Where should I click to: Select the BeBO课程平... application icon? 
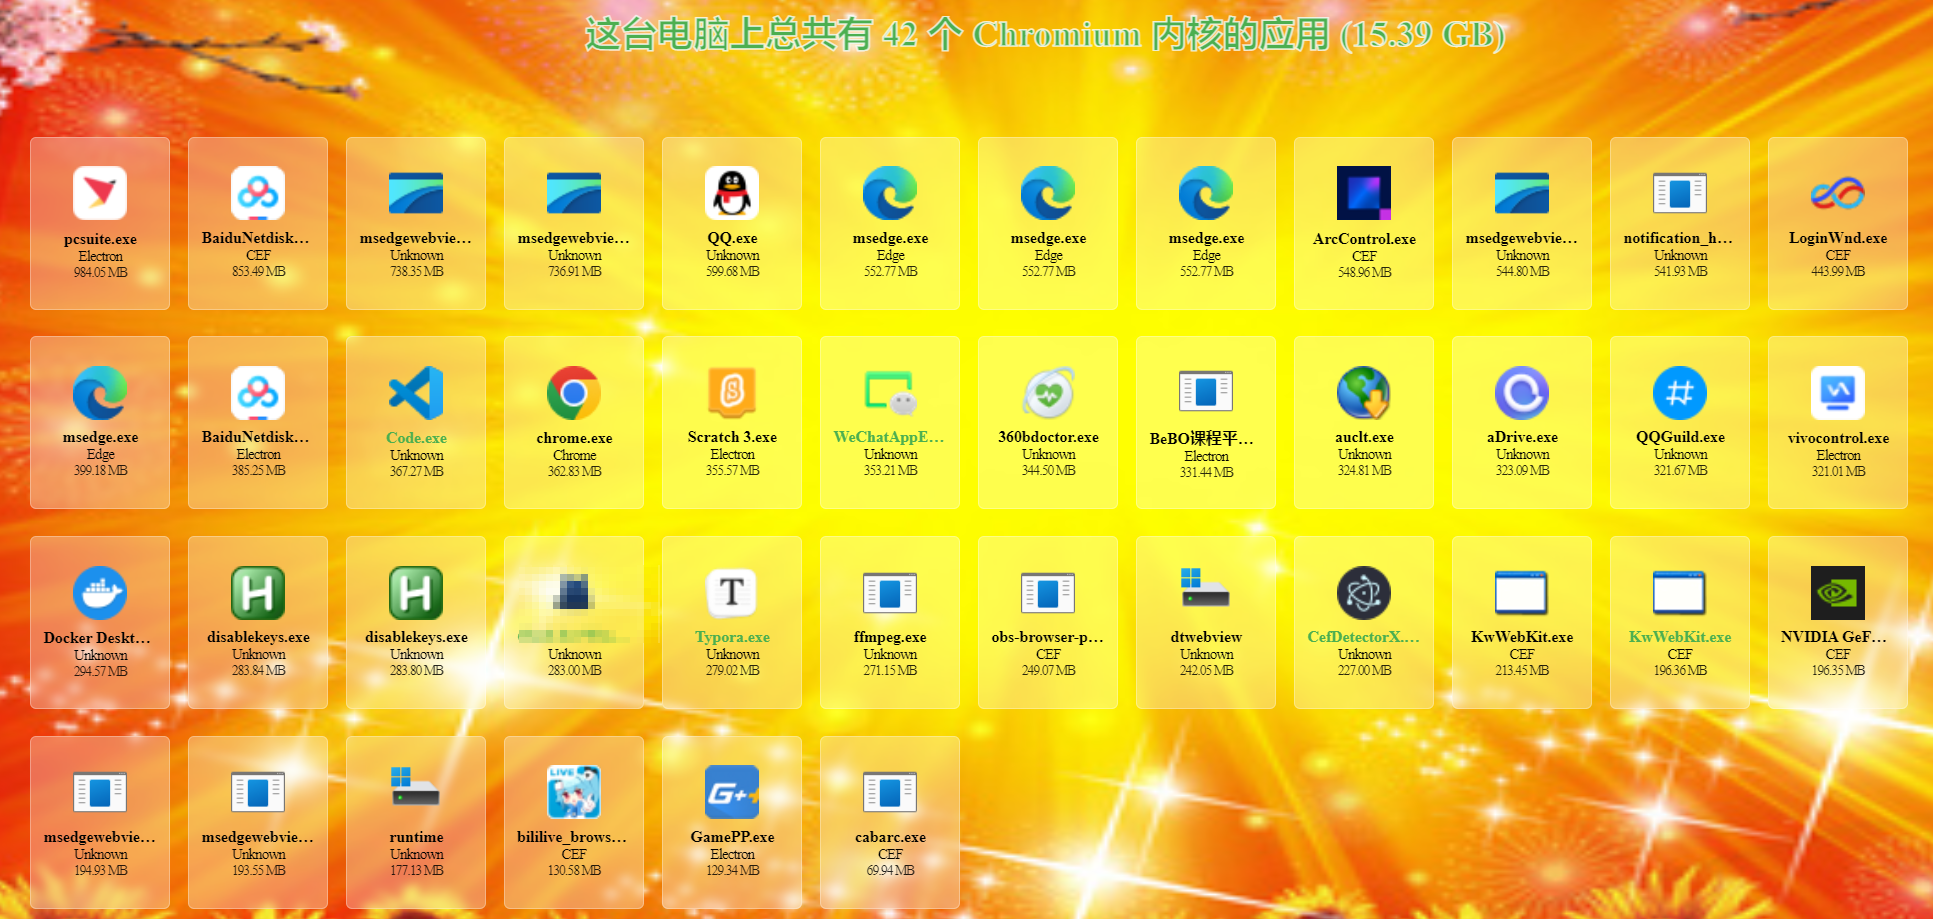[1206, 392]
